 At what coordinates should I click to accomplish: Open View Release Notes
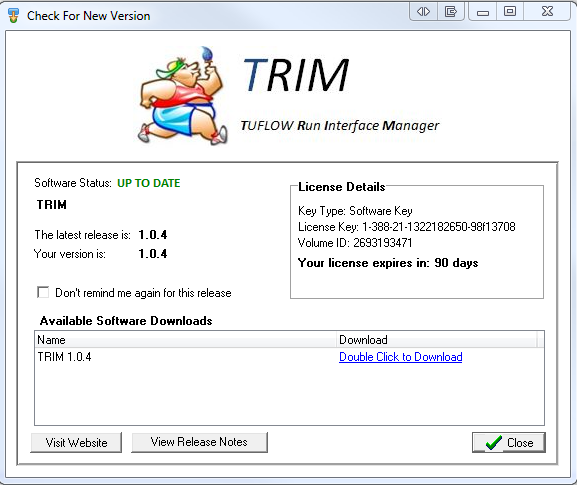(x=199, y=442)
